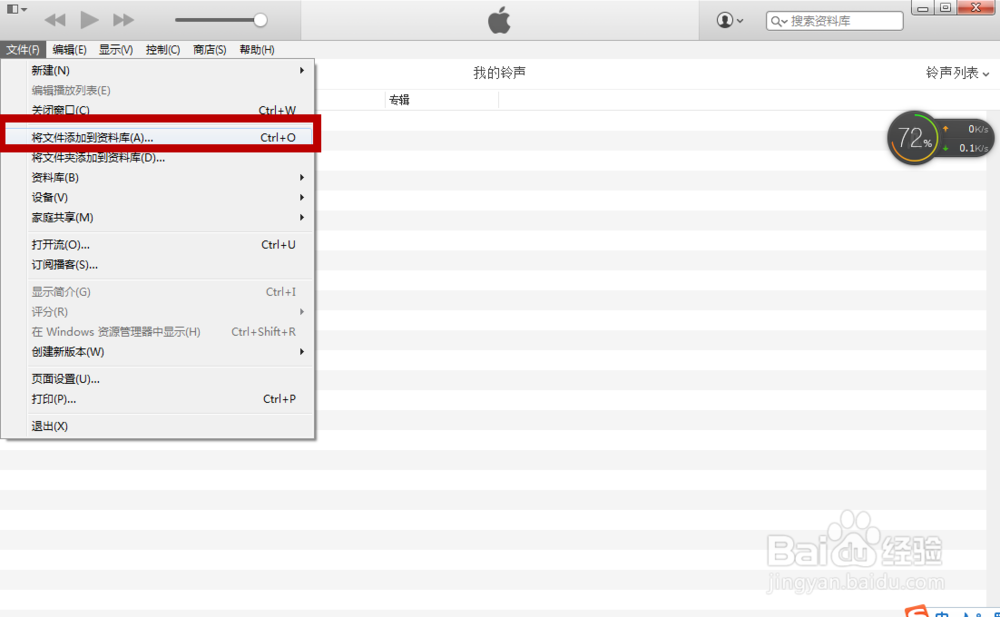Screen dimensions: 1000x617
Task: Select 打印(P)... menu item
Action: [x=158, y=399]
